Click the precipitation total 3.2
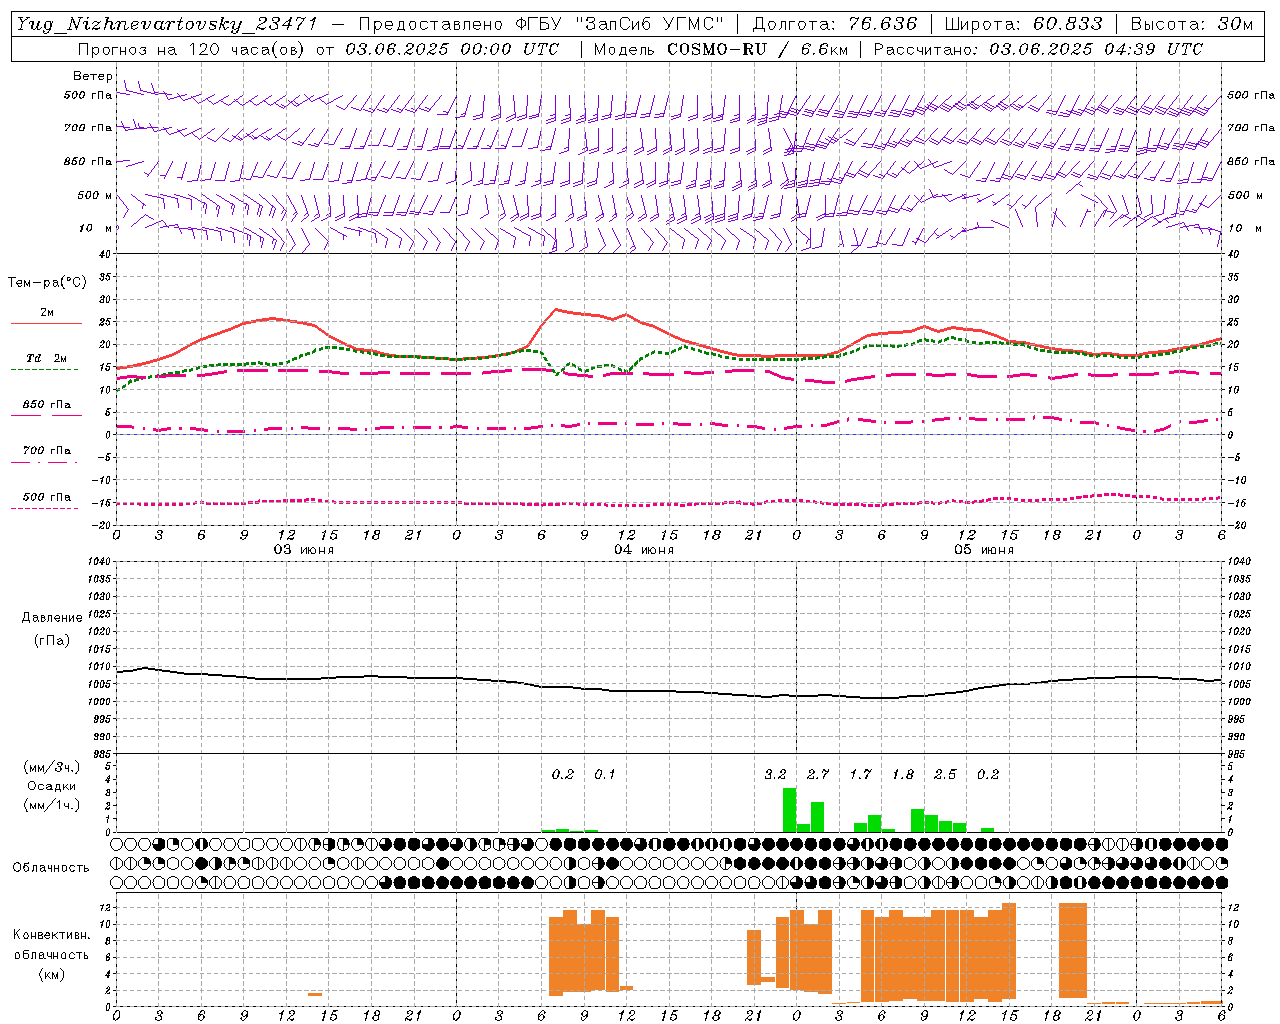Viewport: 1280px width, 1024px height. 776,774
